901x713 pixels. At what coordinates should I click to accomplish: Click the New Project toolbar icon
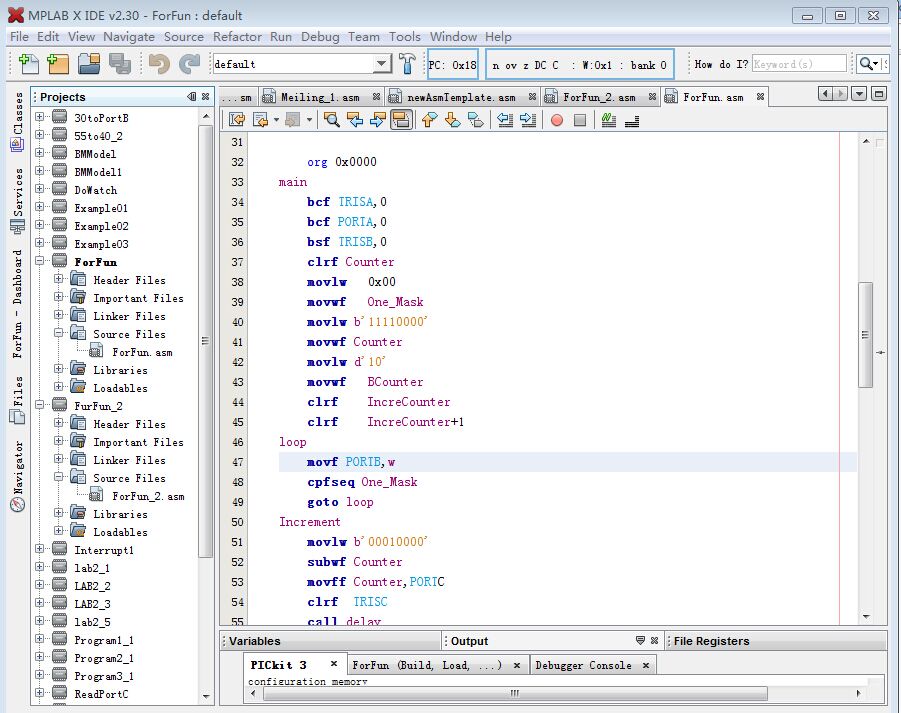58,63
